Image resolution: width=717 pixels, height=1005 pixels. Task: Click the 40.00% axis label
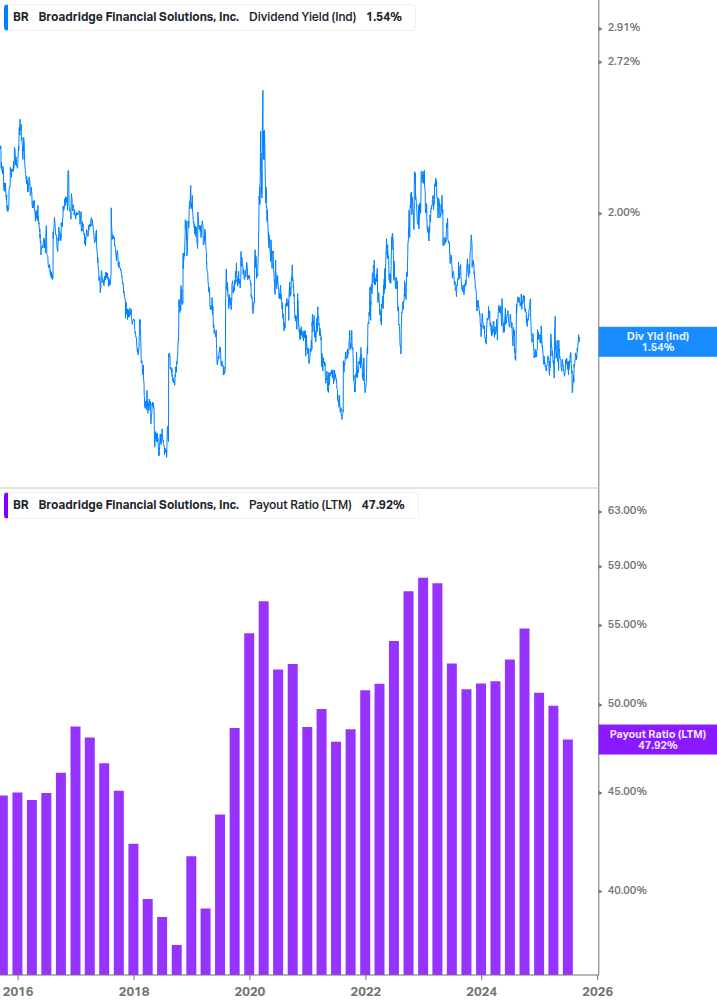[x=627, y=890]
